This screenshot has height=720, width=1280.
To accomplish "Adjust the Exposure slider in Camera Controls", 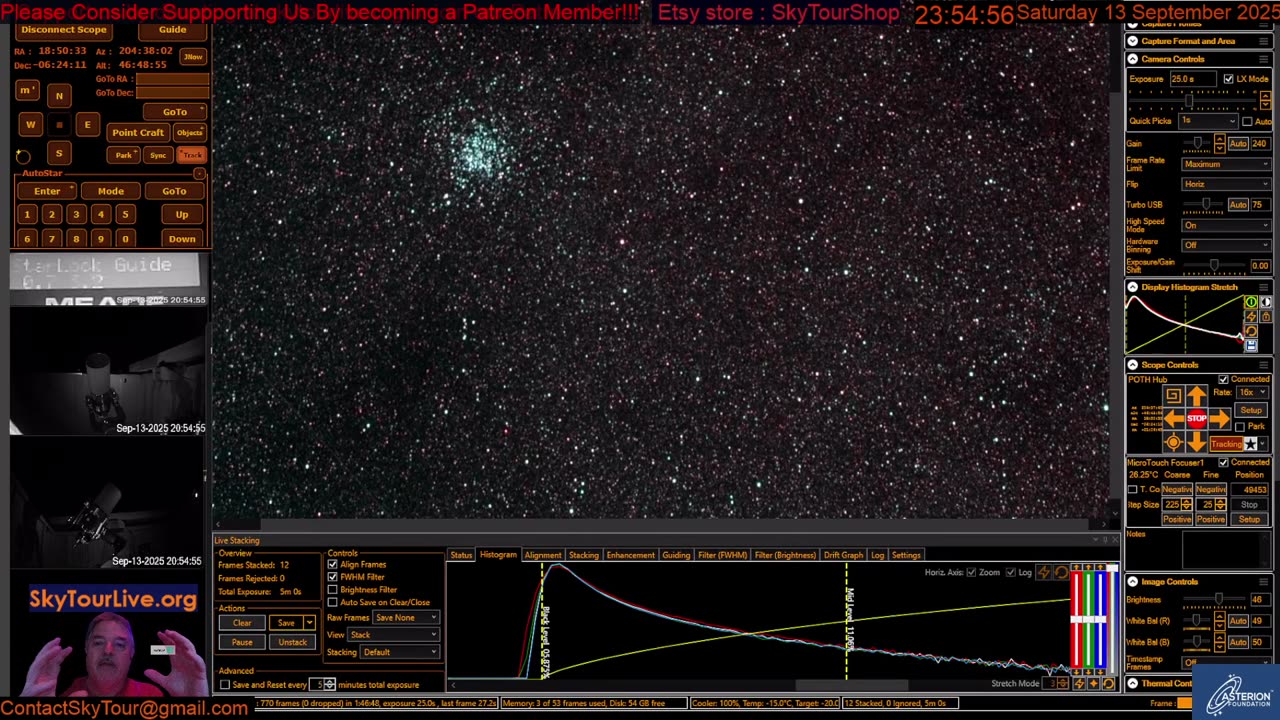I will [x=1188, y=100].
